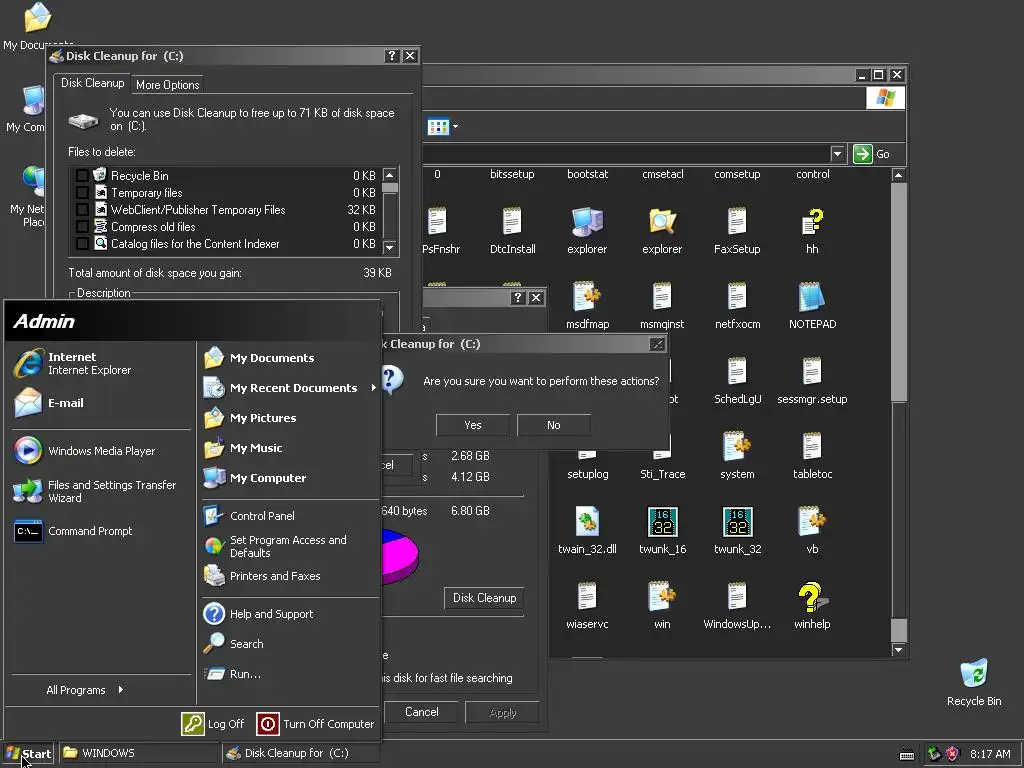Click scroll down arrow in Files to delete list
Screen dimensions: 1024x768
tap(390, 248)
